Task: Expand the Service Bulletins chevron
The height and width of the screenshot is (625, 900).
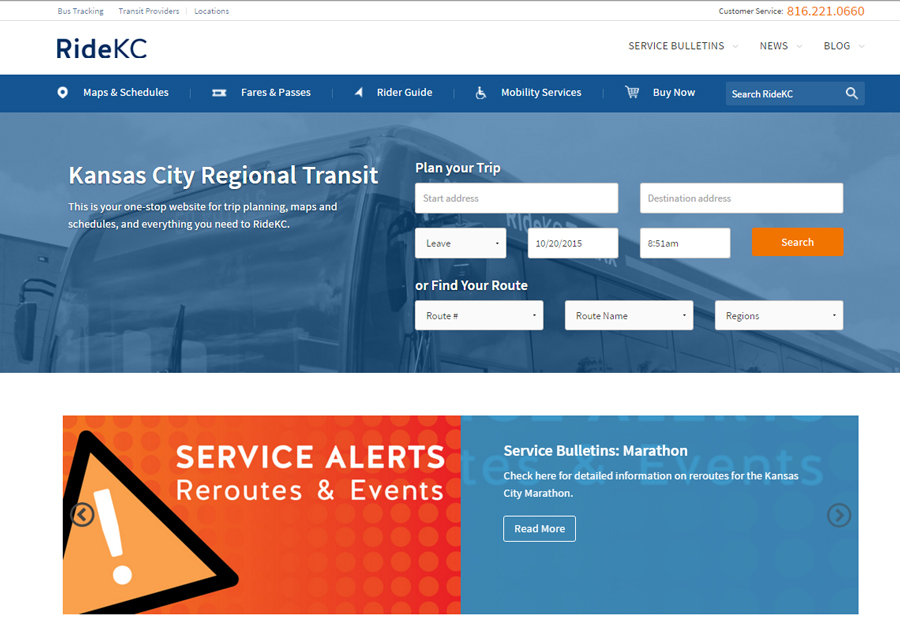Action: click(735, 46)
